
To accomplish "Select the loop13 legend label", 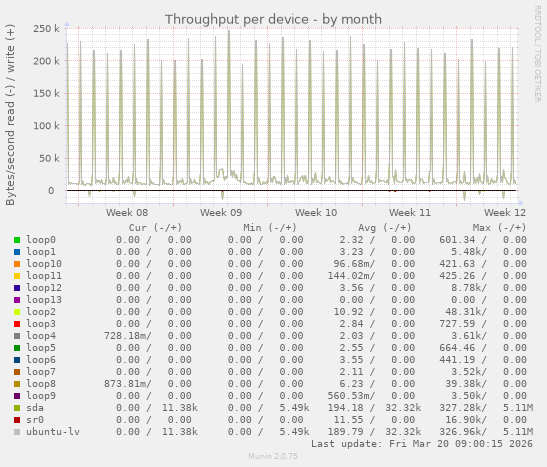I will click(x=44, y=300).
